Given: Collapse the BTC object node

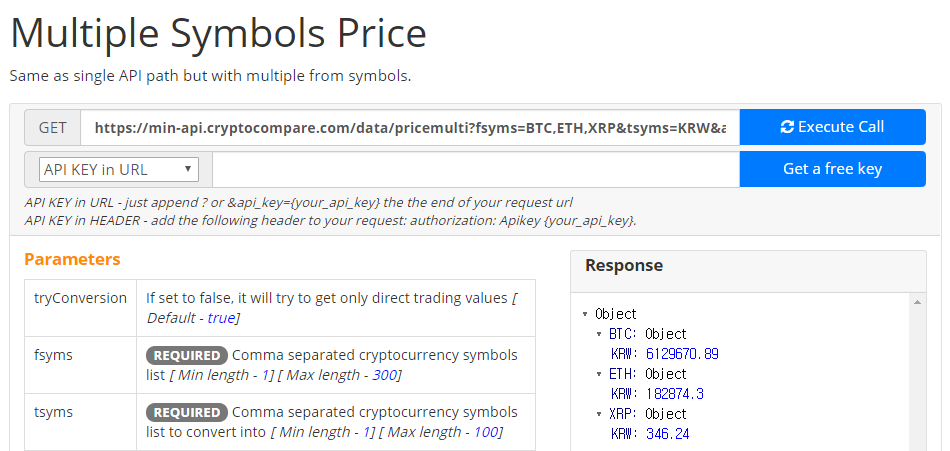Looking at the screenshot, I should (599, 334).
